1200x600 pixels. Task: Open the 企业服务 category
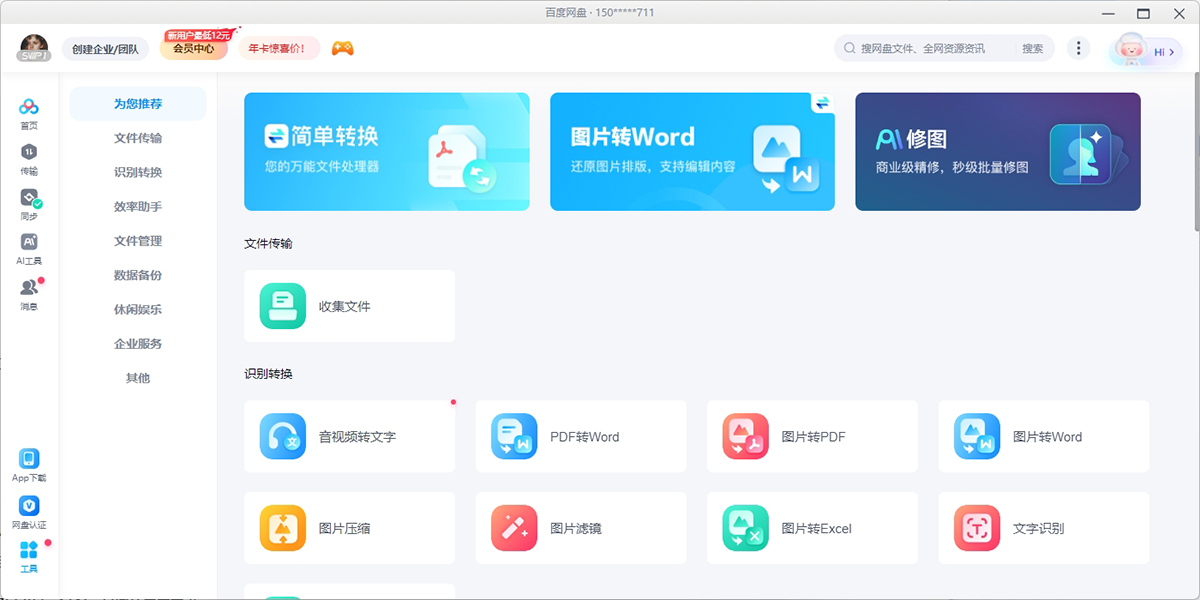[138, 344]
